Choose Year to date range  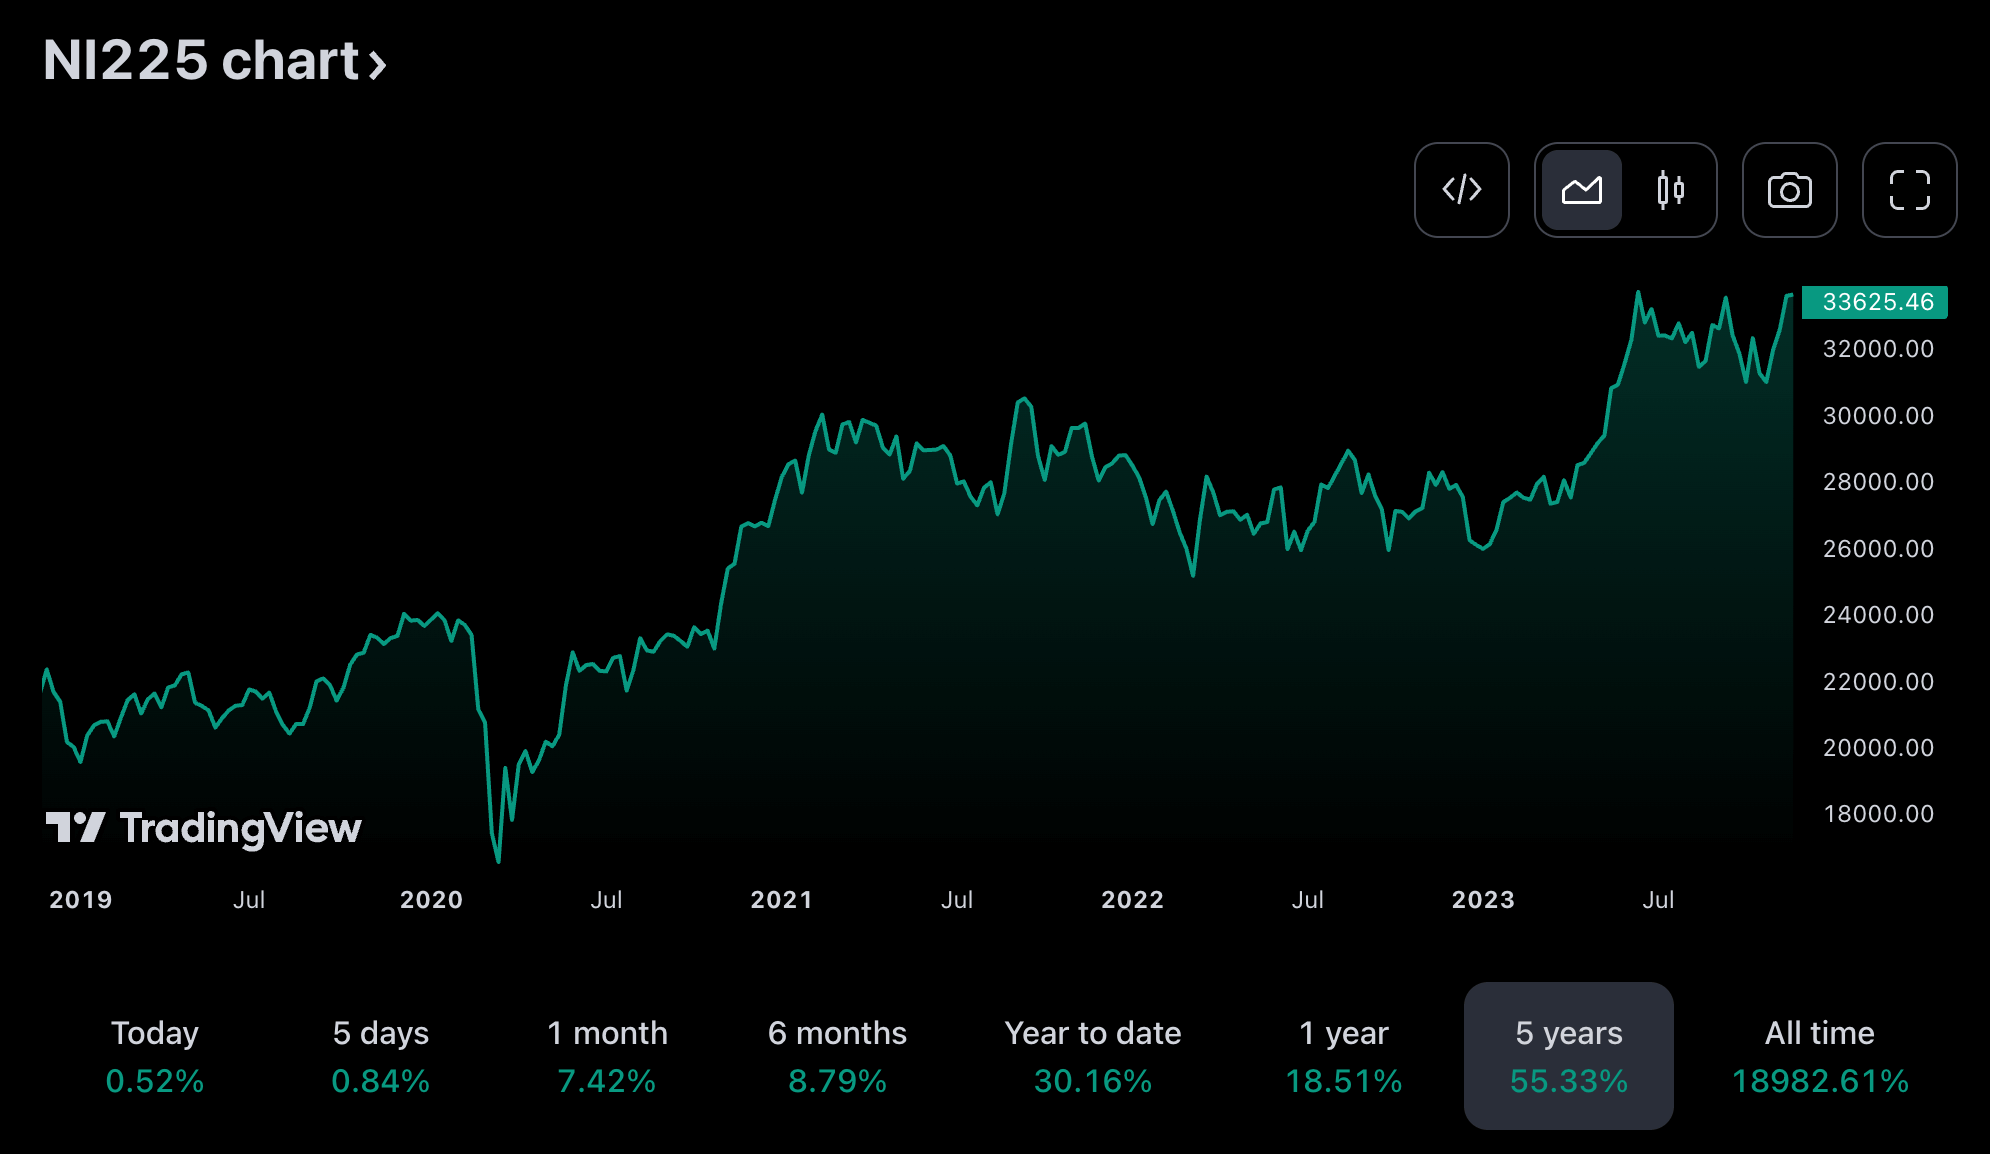point(1093,1056)
